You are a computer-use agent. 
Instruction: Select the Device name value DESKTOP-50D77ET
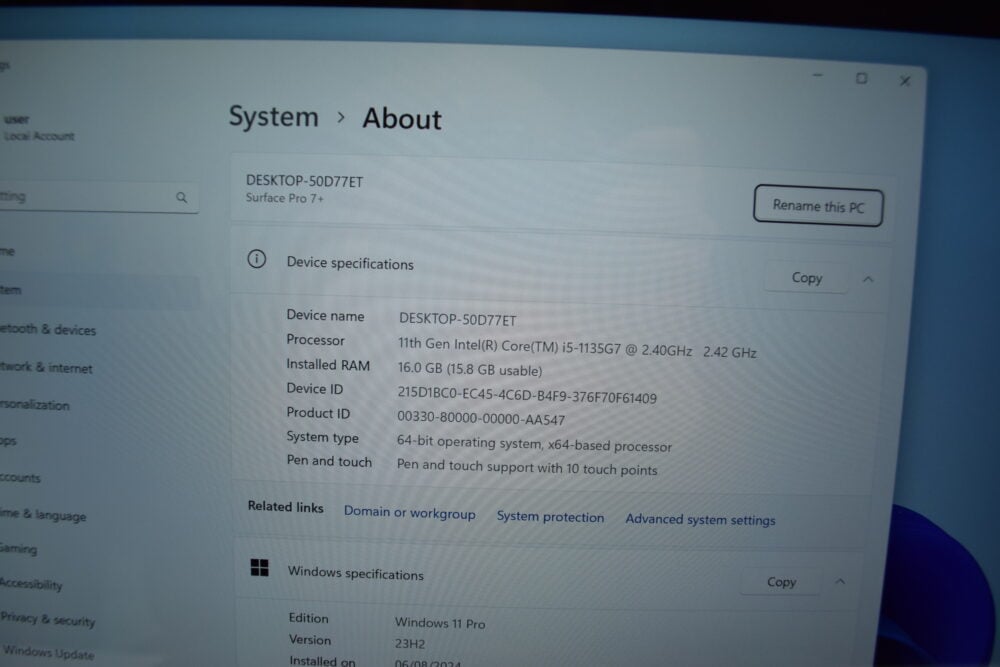coord(457,319)
